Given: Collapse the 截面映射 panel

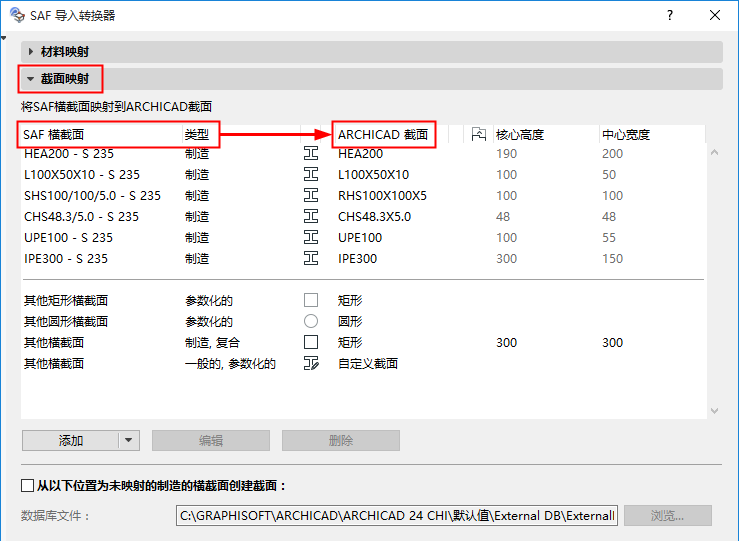Looking at the screenshot, I should click(x=31, y=79).
